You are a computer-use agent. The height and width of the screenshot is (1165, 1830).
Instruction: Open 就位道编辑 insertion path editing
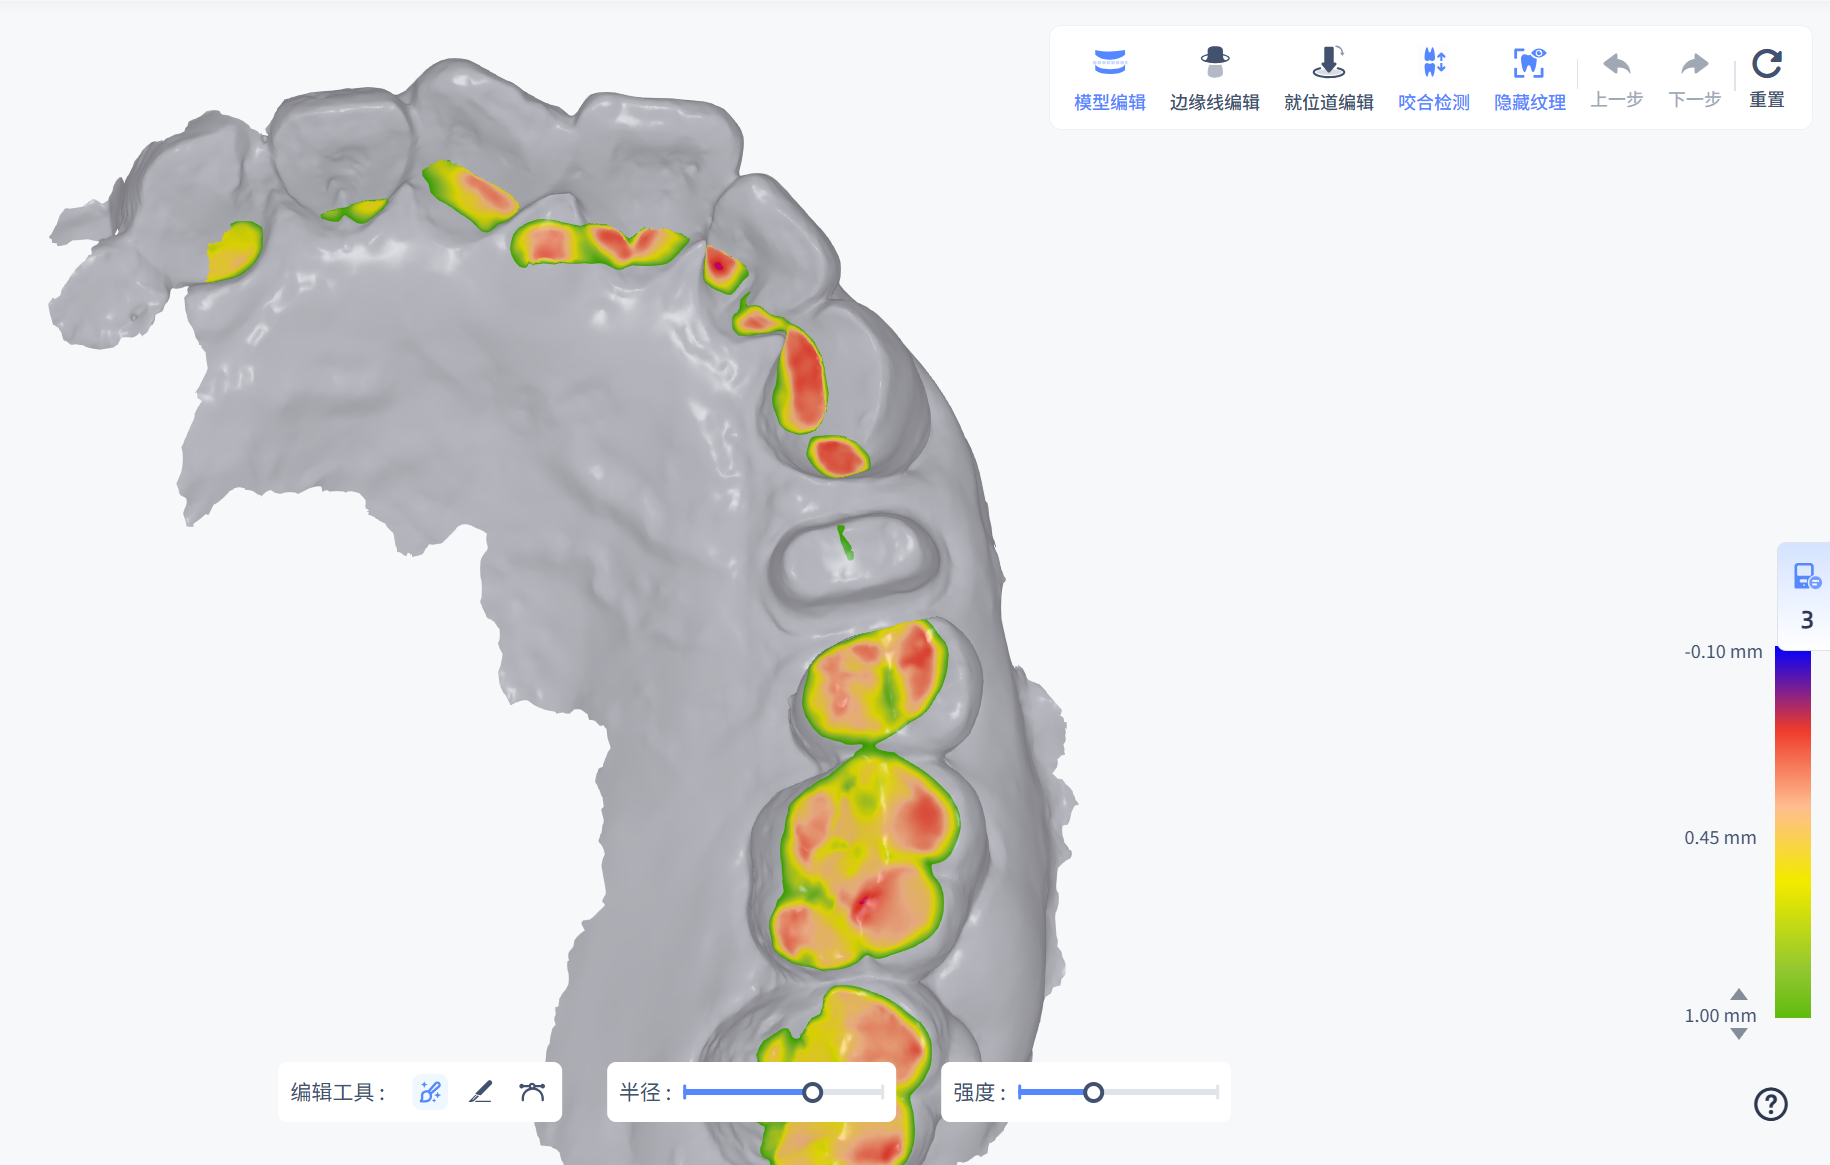[x=1328, y=79]
